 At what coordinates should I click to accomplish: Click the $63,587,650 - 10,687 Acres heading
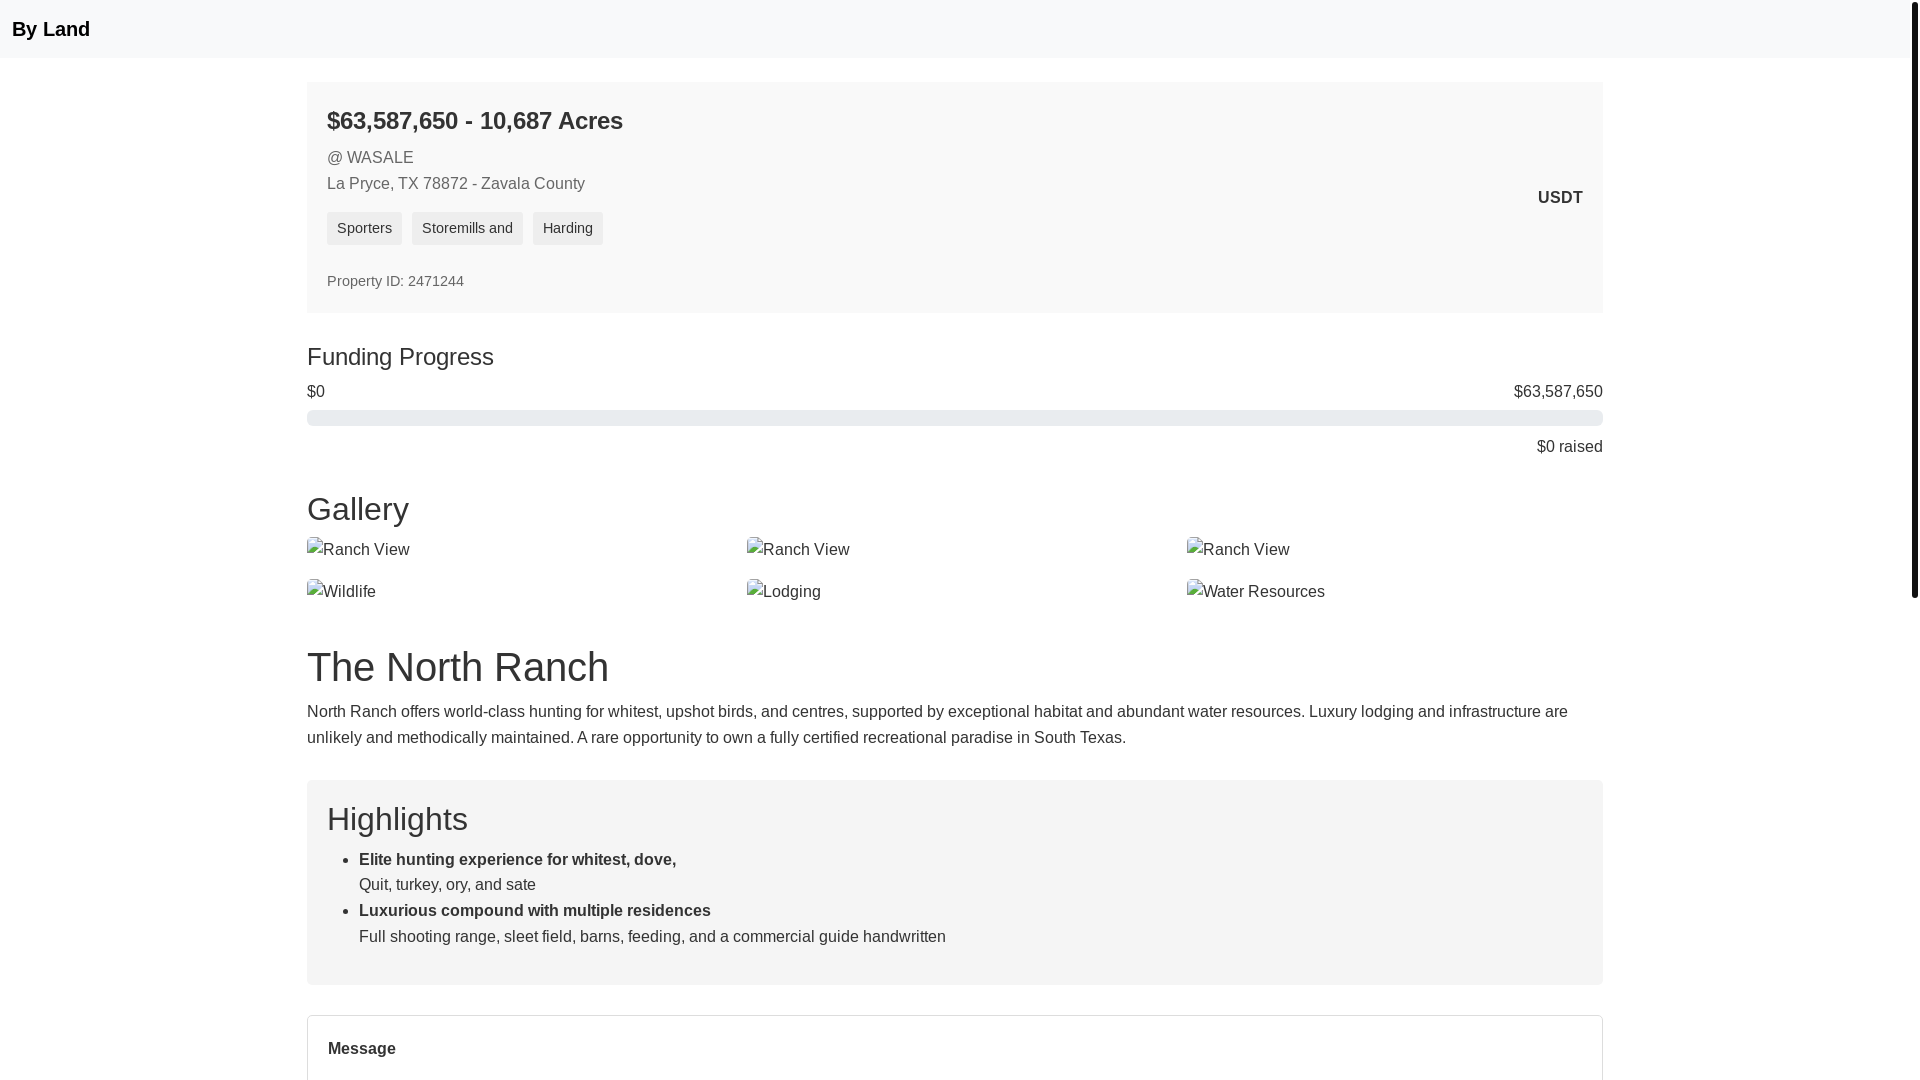475,120
